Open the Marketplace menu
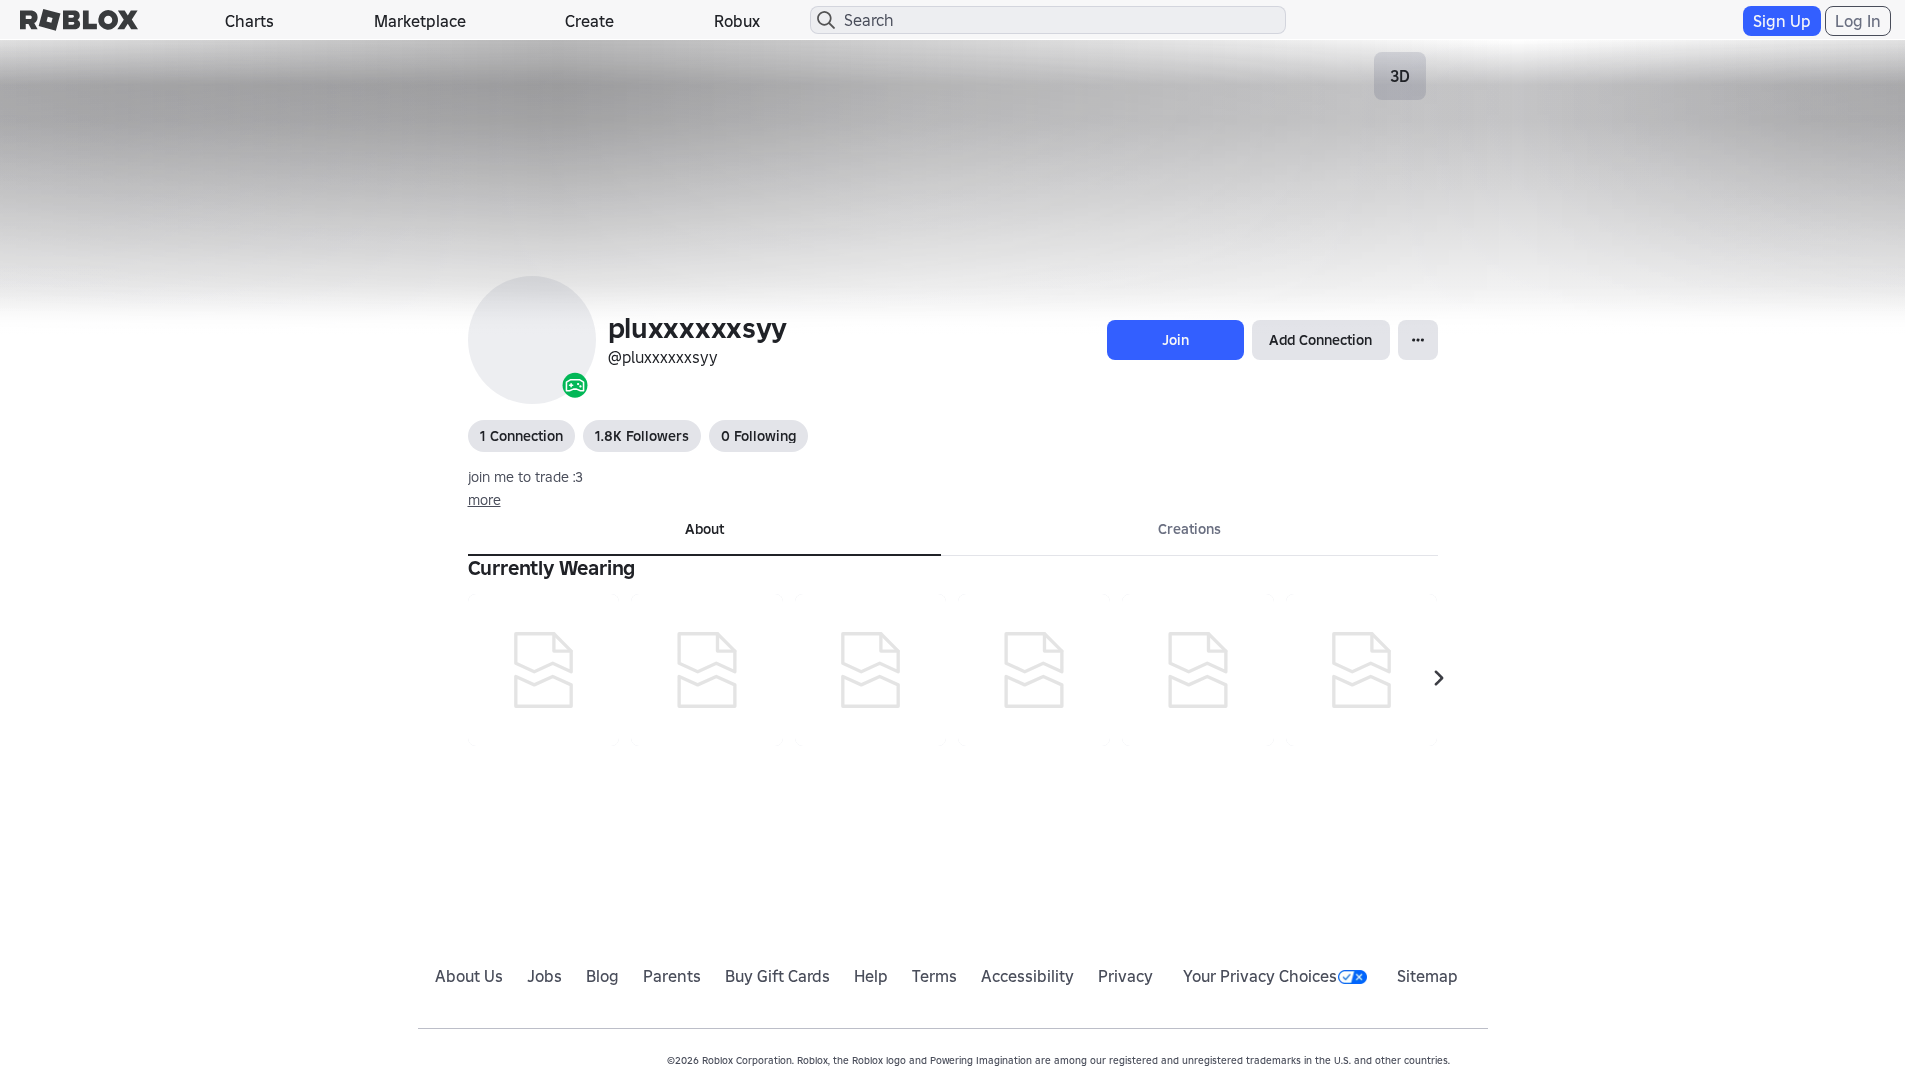 420,21
